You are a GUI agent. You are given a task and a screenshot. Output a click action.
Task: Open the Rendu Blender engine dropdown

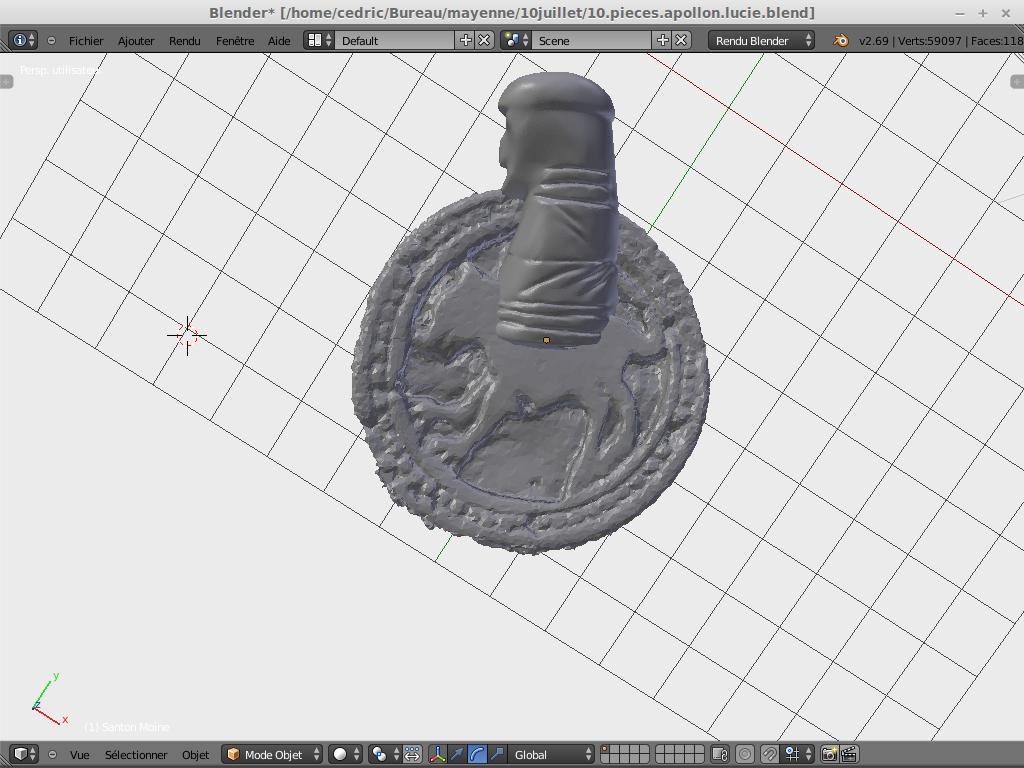[761, 41]
